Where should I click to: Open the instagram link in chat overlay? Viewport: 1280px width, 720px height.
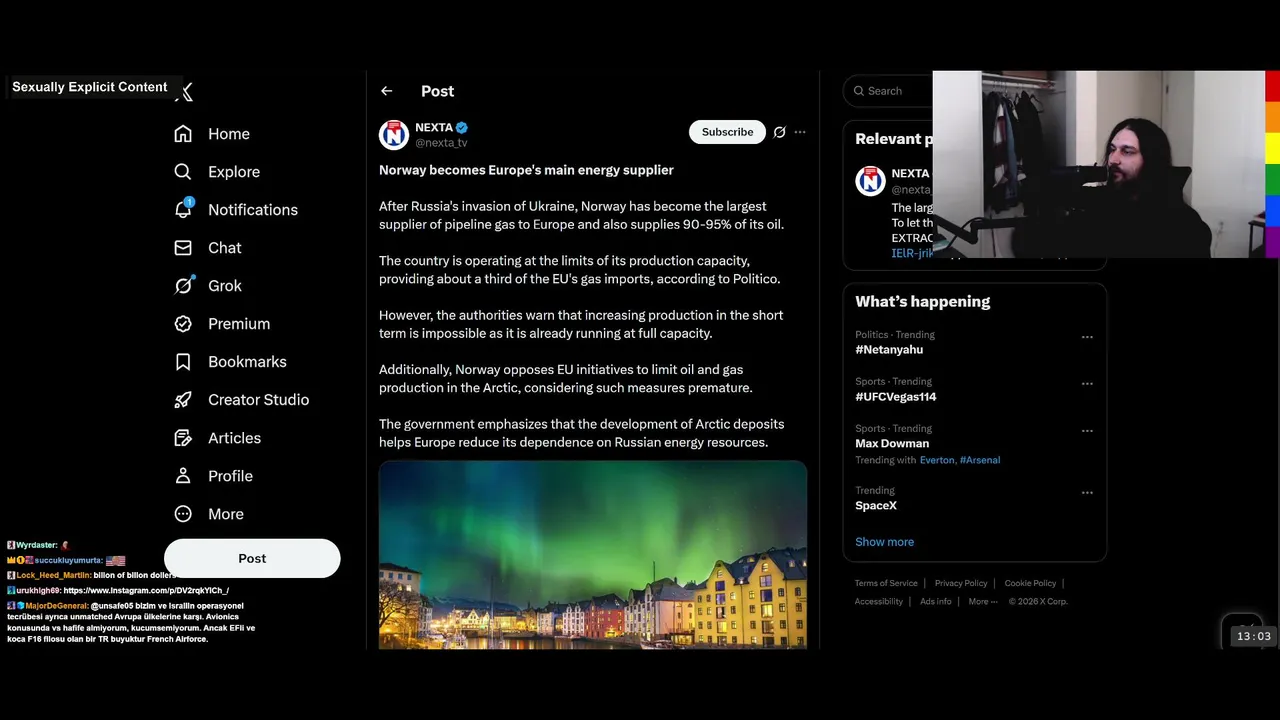pos(146,590)
